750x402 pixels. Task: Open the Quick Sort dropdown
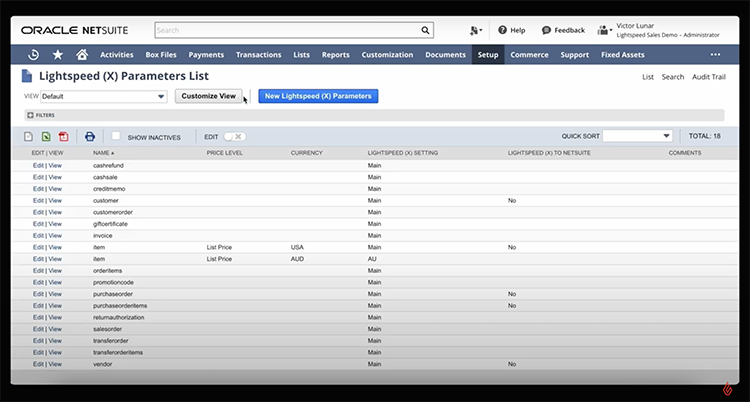[638, 136]
